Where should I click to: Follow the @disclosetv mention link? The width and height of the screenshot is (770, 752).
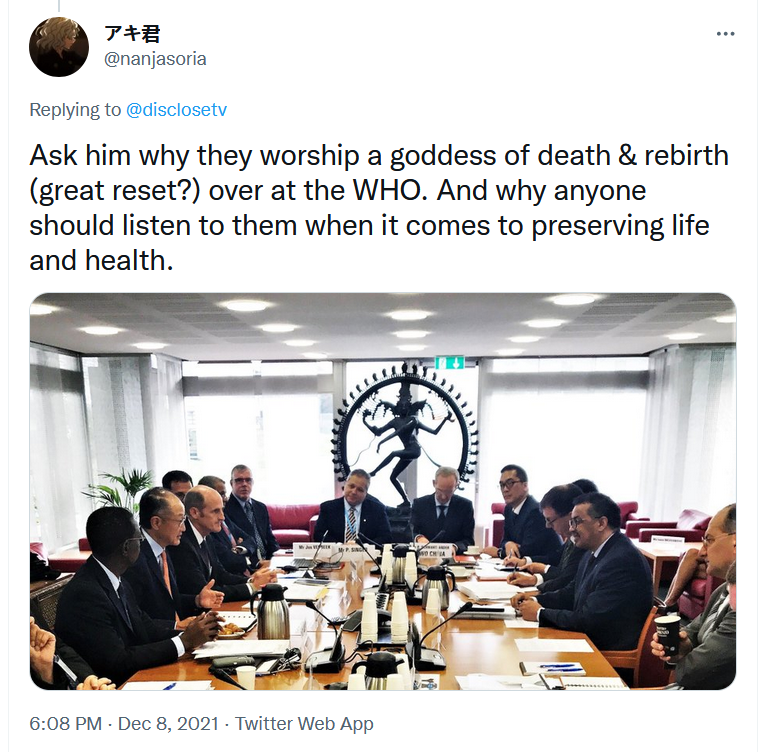click(176, 110)
